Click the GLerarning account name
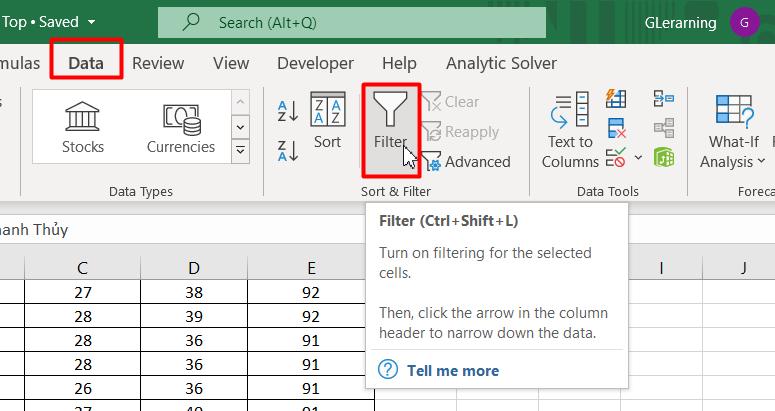Image resolution: width=775 pixels, height=411 pixels. coord(680,23)
